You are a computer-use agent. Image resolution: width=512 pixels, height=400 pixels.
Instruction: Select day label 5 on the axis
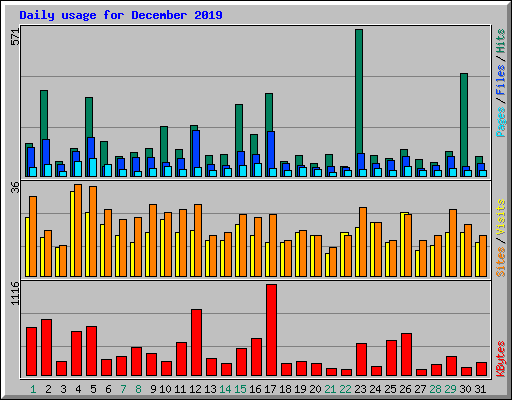pos(93,389)
